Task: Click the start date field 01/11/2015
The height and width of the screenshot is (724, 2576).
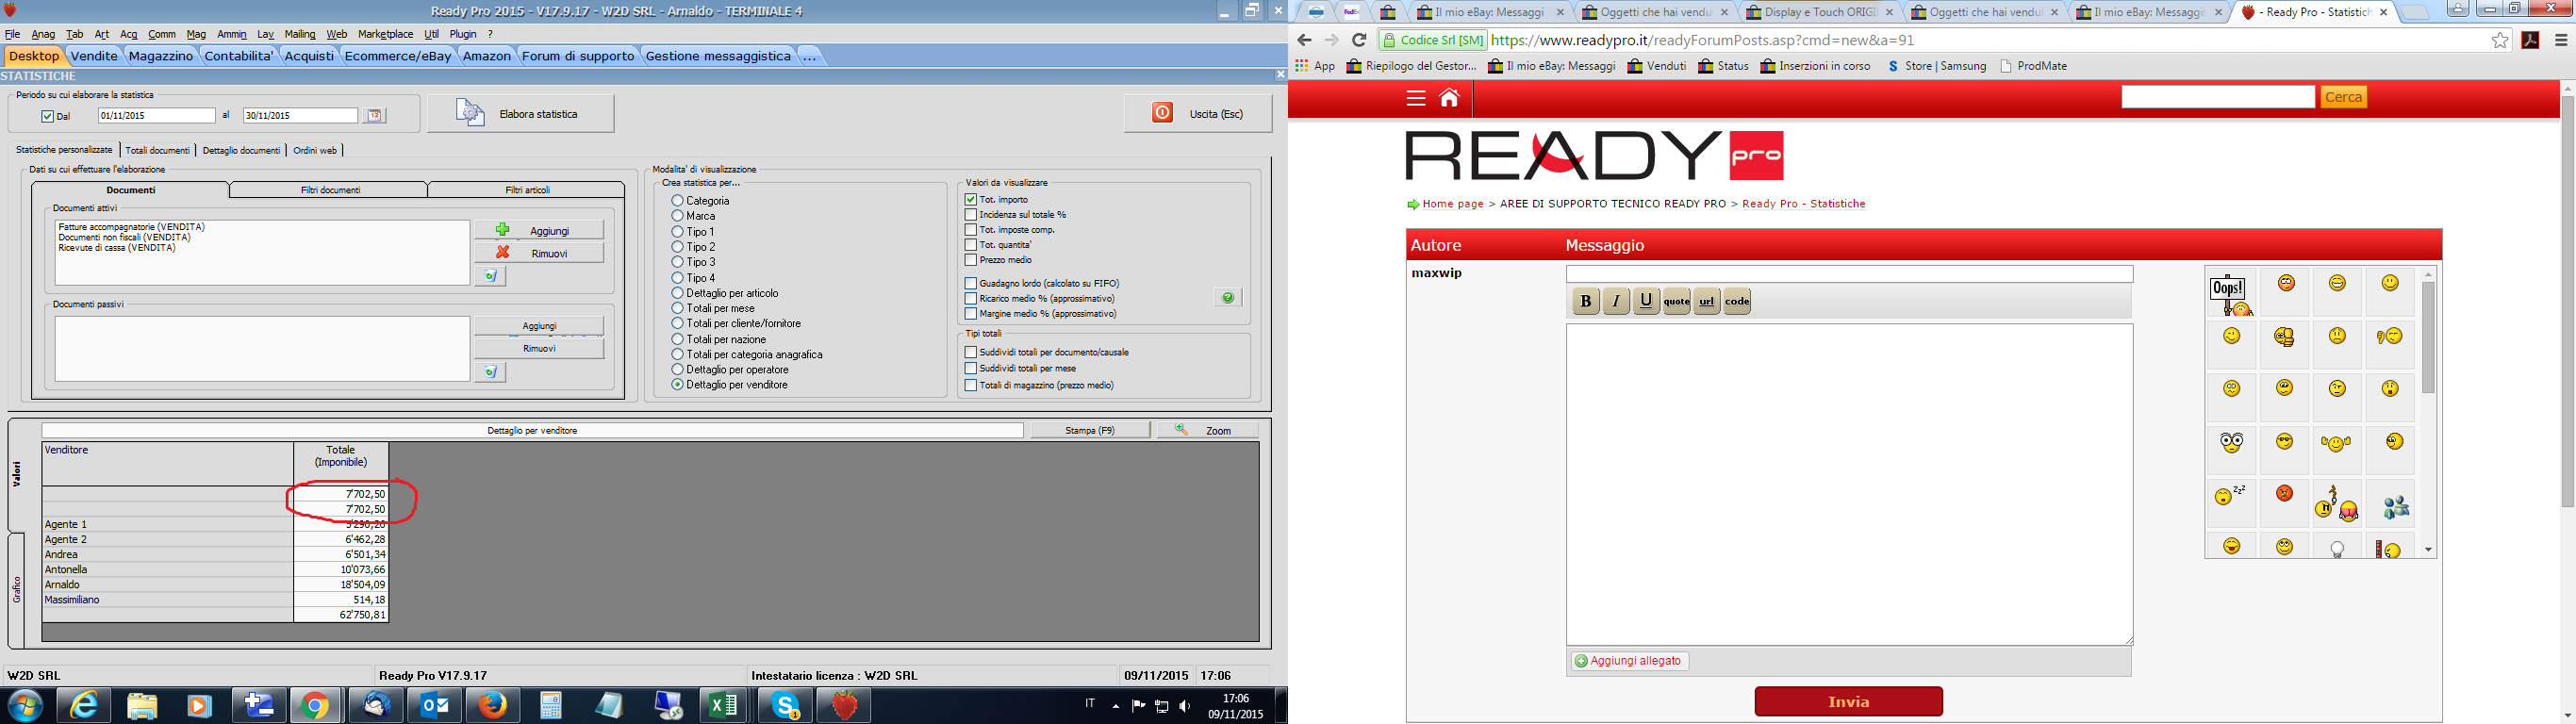Action: [x=157, y=116]
